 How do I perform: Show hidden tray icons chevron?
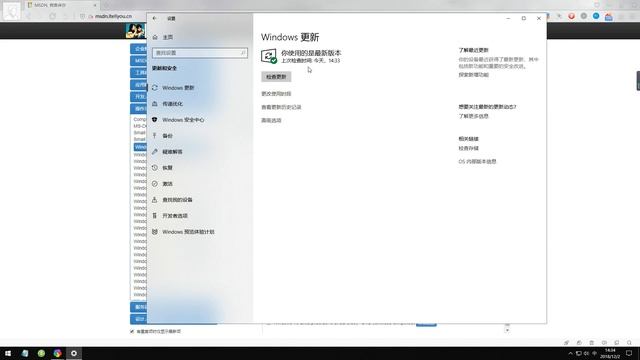pyautogui.click(x=570, y=353)
